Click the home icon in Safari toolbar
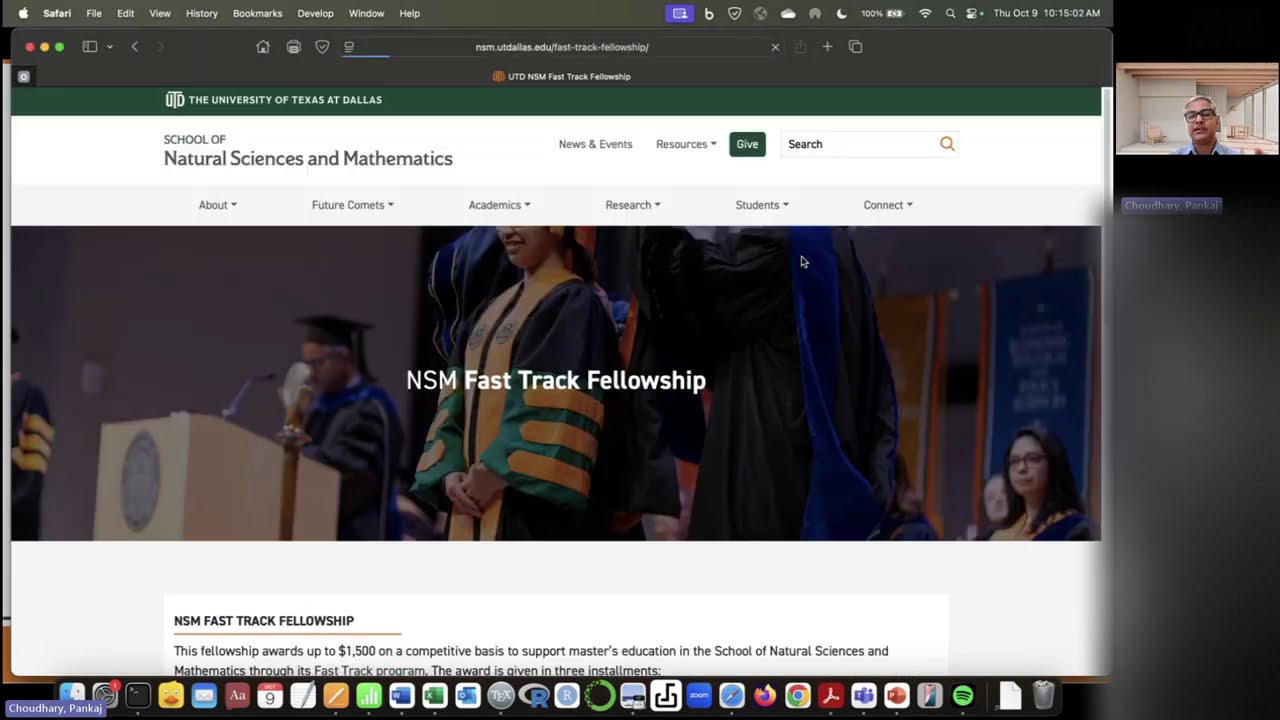Screen dimensions: 1280x720 click(263, 47)
